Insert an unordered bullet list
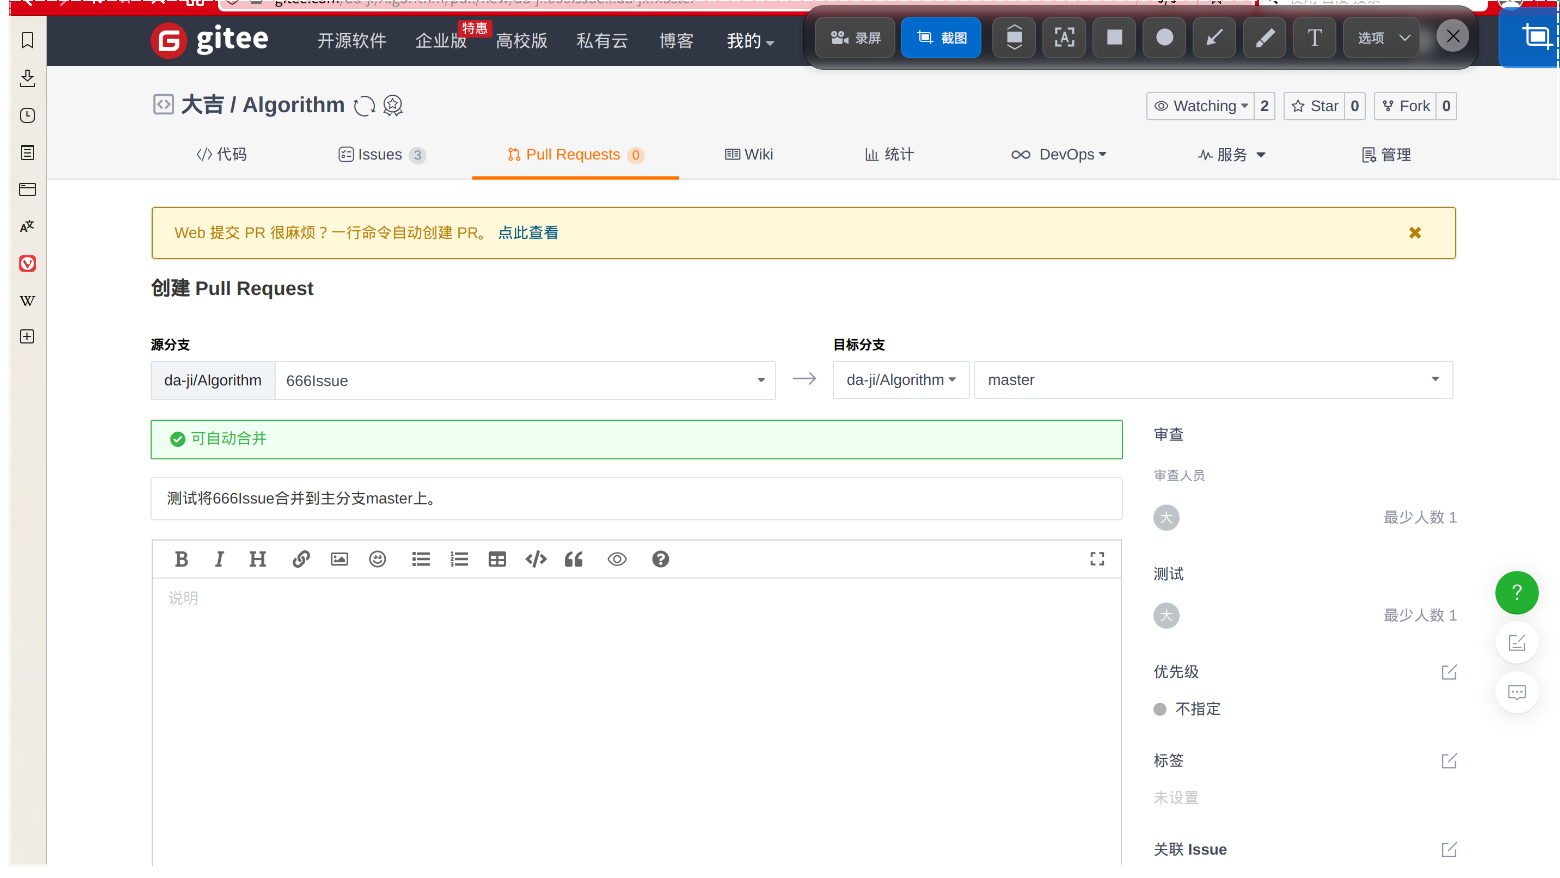 (x=421, y=559)
